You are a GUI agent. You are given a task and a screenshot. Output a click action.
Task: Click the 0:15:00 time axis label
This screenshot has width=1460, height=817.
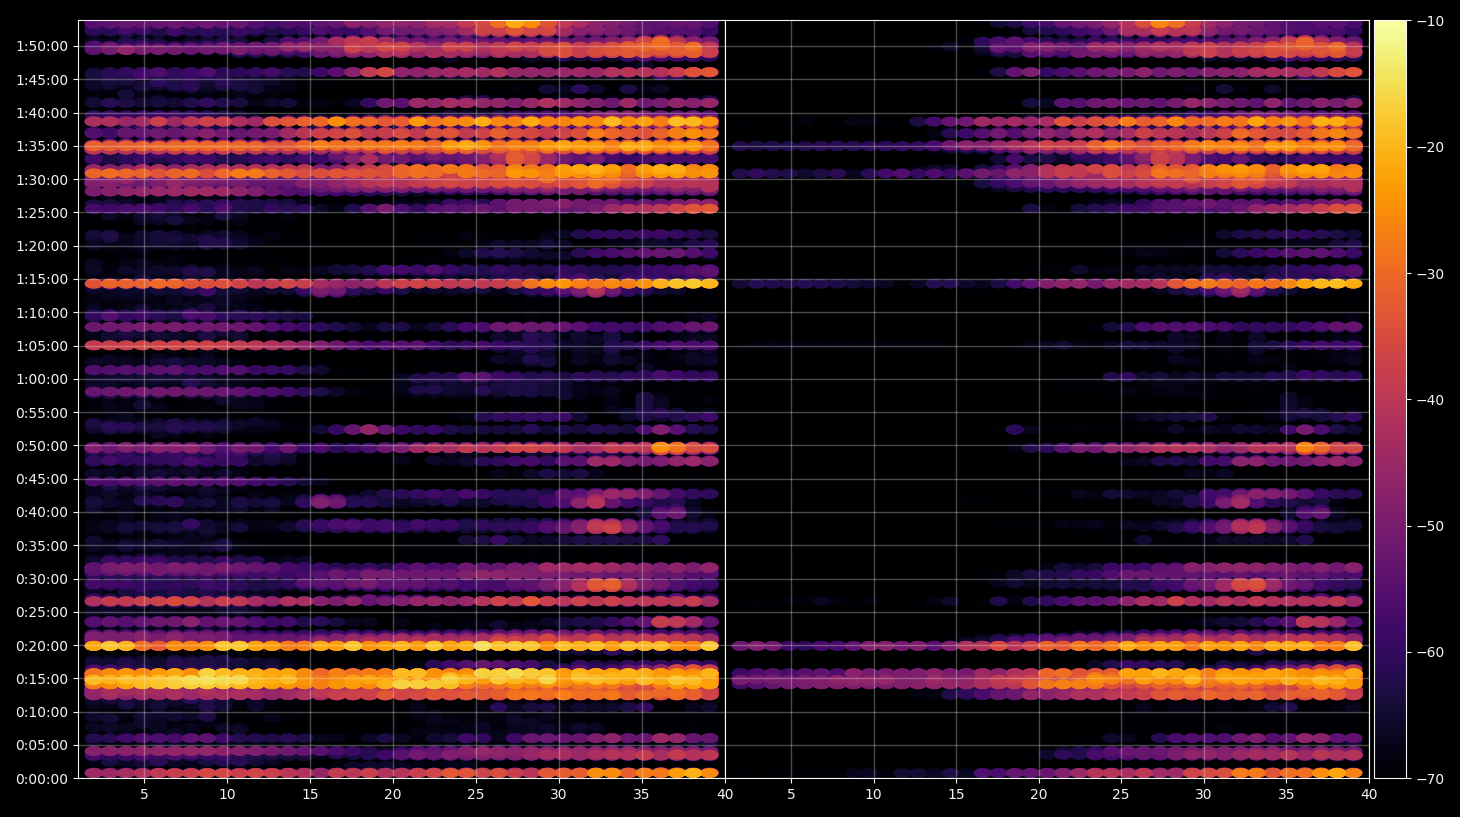[x=42, y=679]
